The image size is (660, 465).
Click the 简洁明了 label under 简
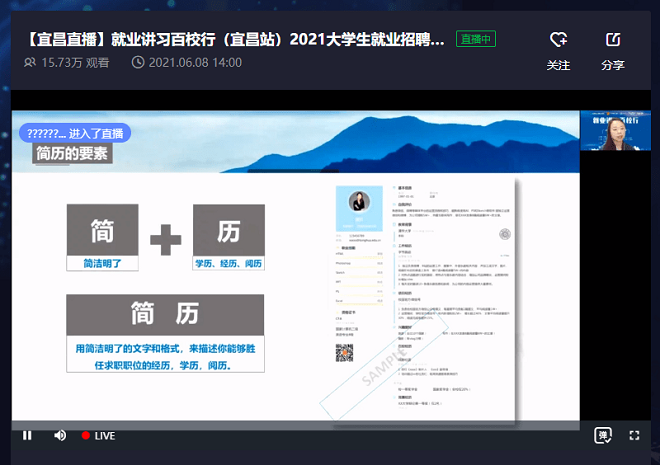[x=101, y=263]
